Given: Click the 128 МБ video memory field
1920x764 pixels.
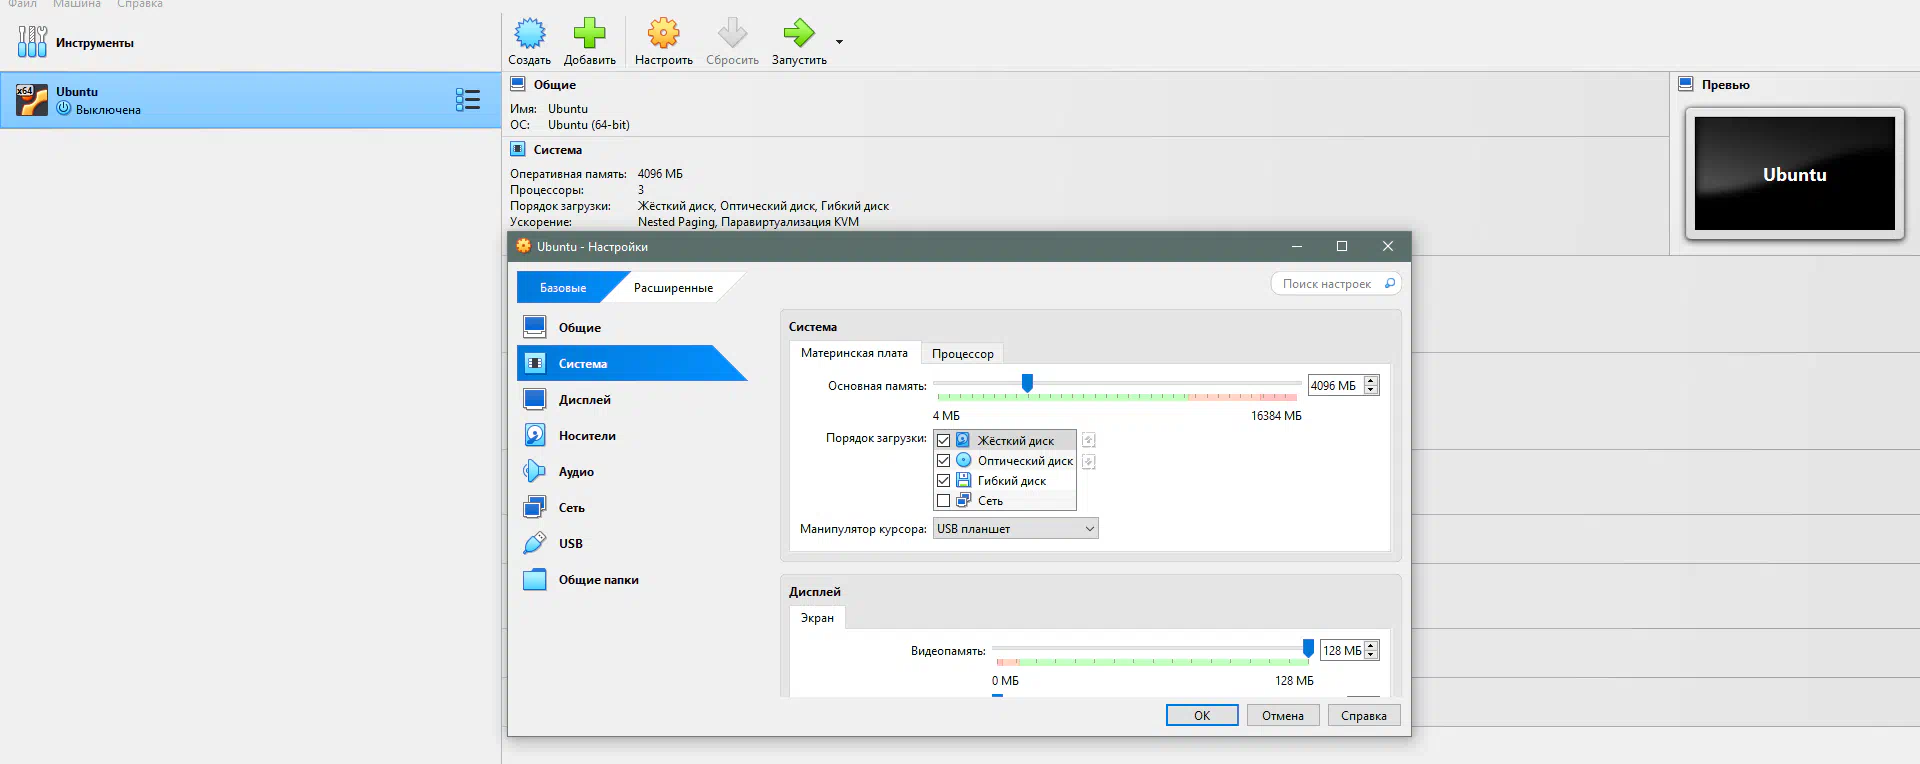Looking at the screenshot, I should click(1341, 650).
